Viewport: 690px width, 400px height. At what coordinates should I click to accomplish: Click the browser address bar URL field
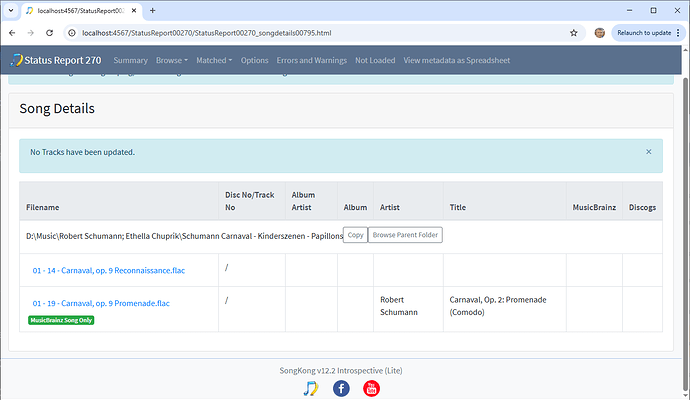pos(300,33)
